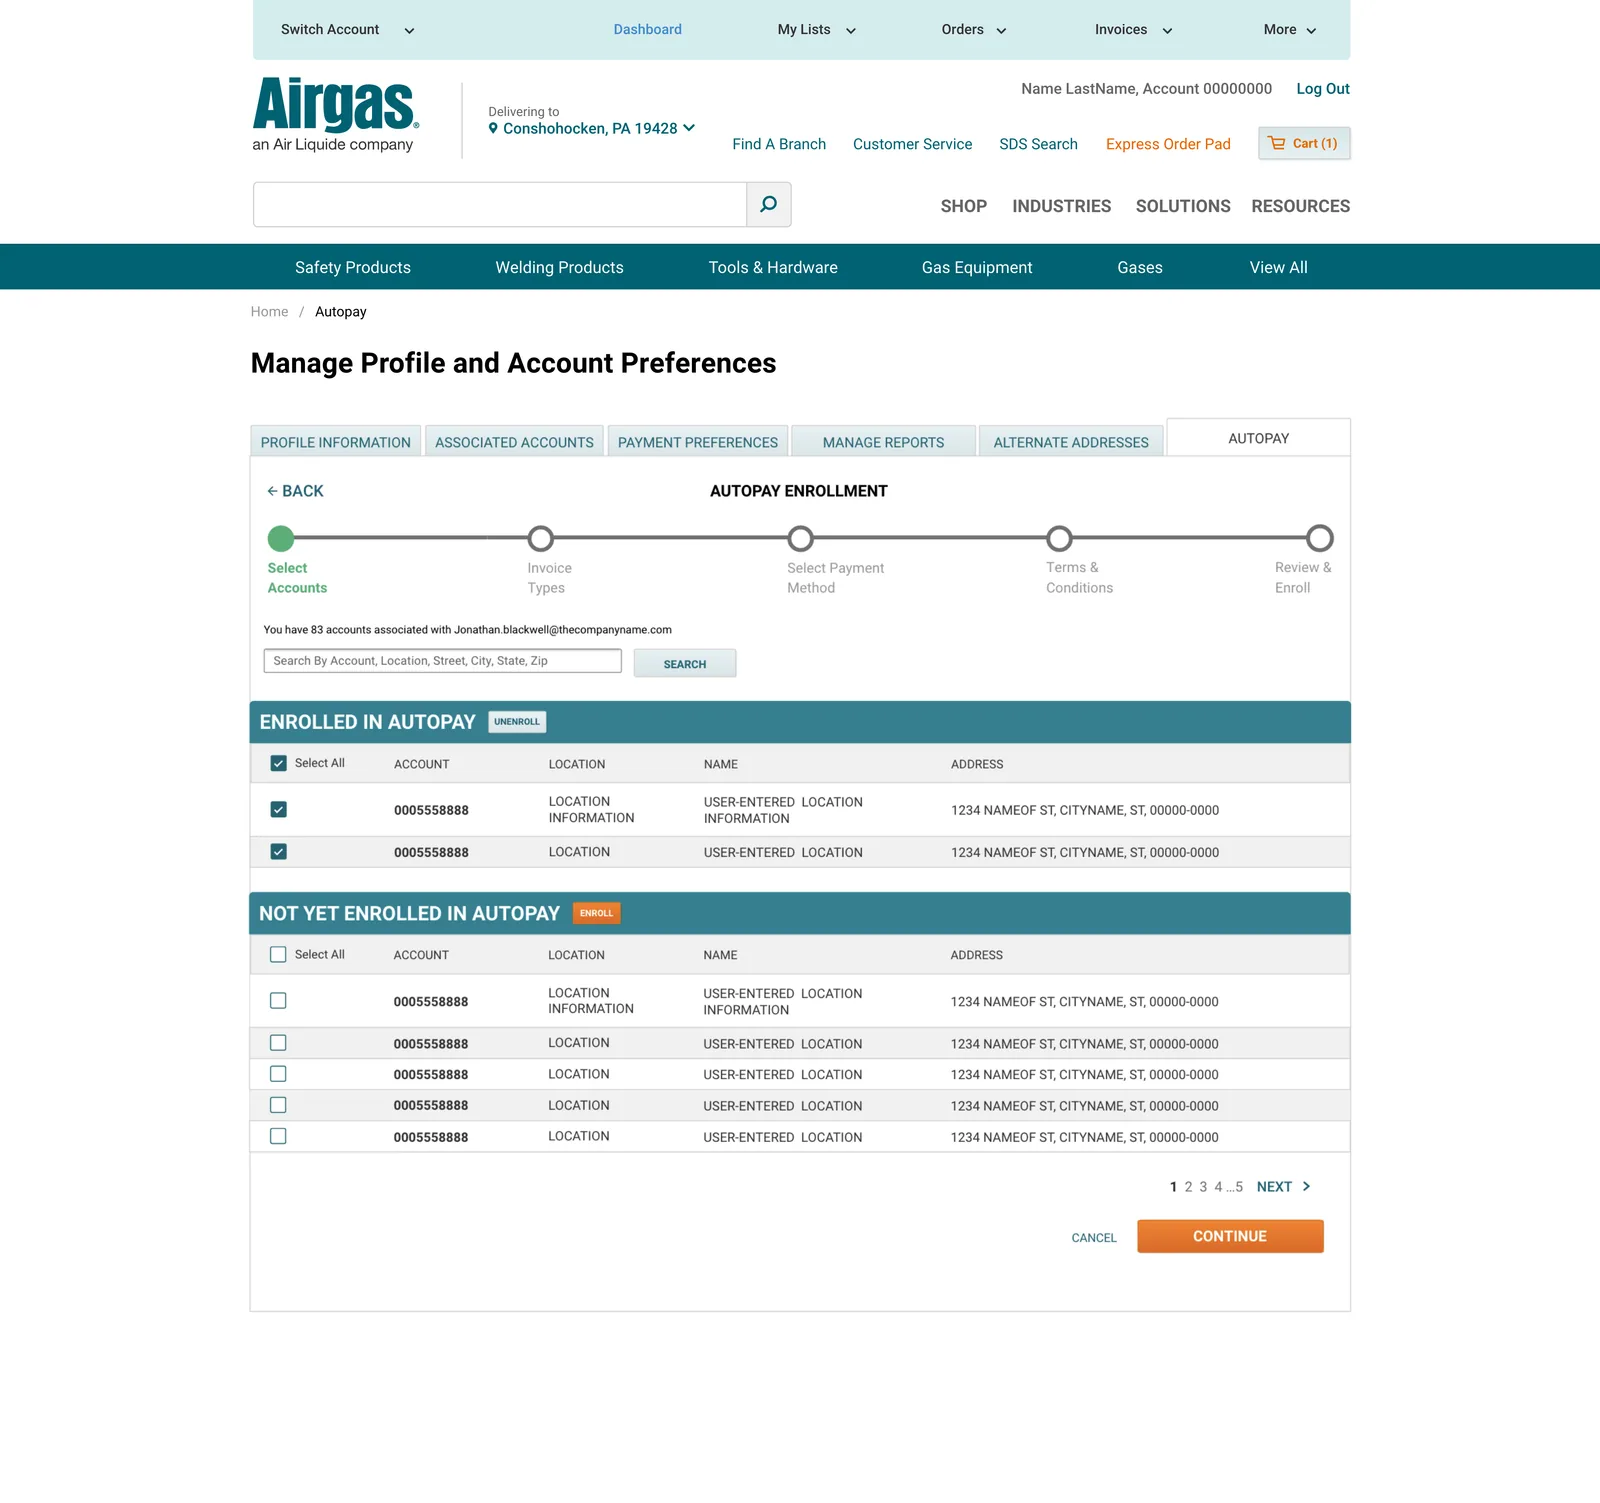Click the account SEARCH button

[x=685, y=663]
